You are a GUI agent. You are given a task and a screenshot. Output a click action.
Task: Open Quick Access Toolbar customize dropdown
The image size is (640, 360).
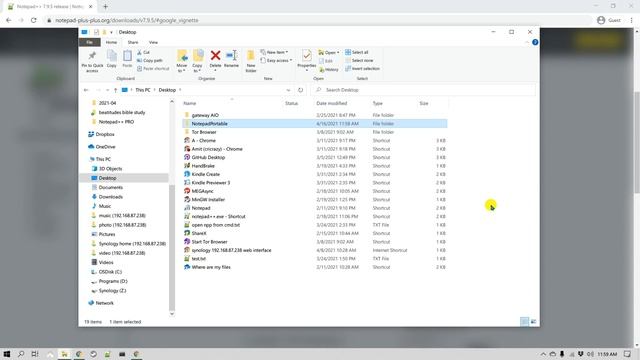(x=111, y=32)
